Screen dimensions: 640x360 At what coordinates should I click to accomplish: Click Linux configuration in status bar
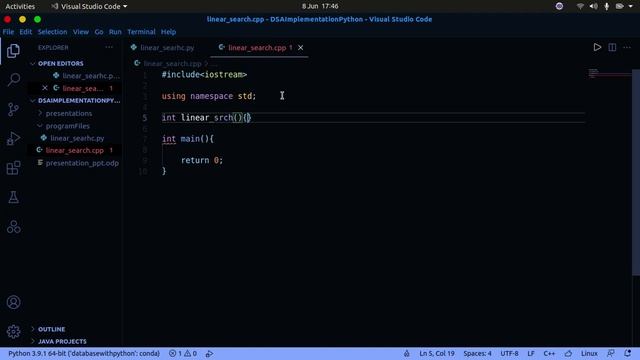coord(589,353)
